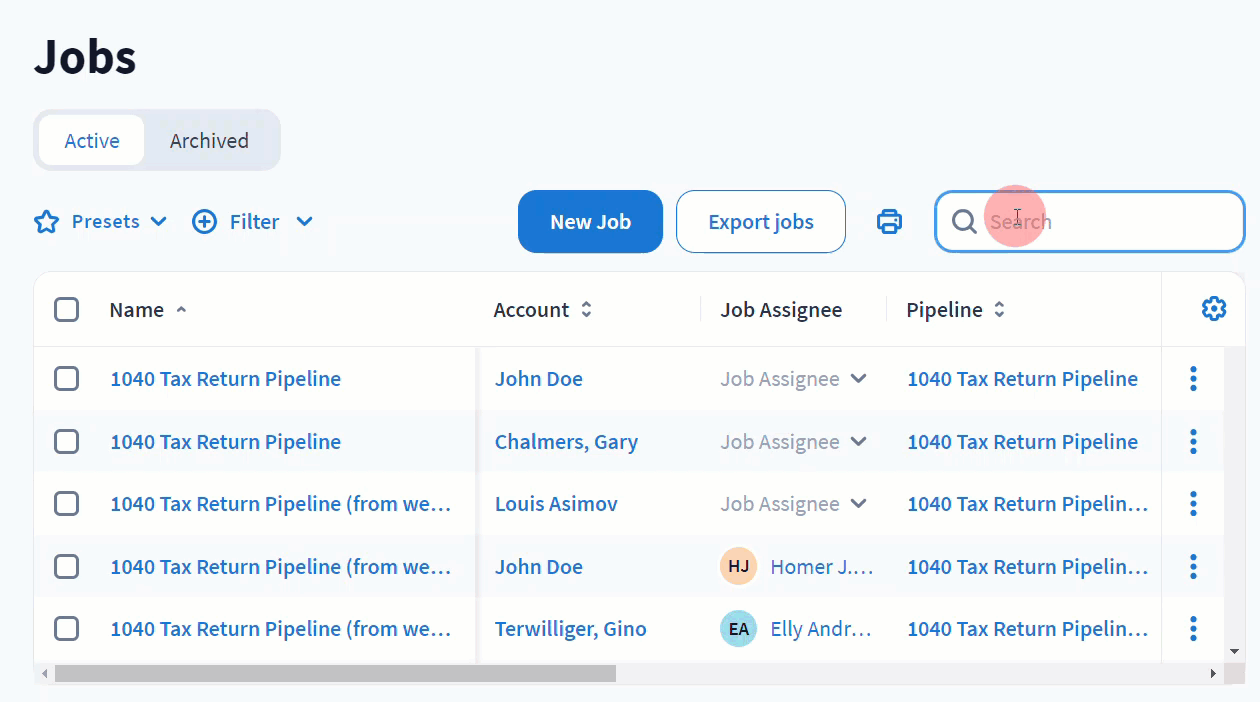Select checkbox for Terwilliger, Gino job
Screen dimensions: 1260x702
point(66,629)
